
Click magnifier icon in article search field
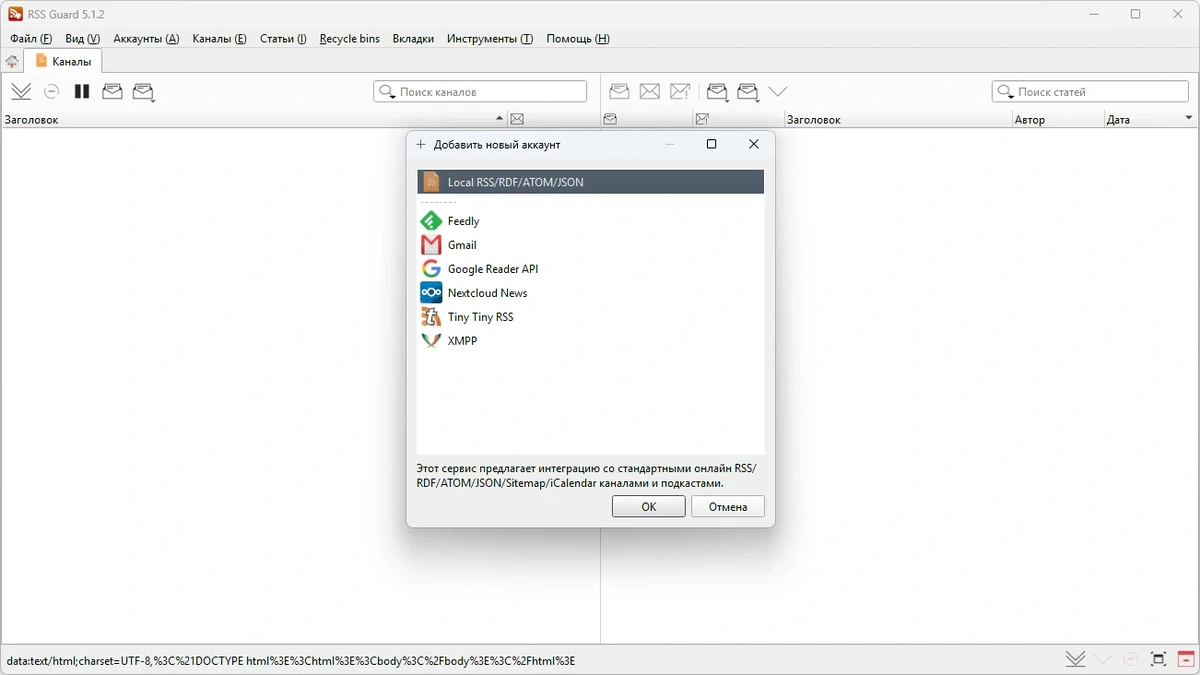[x=1006, y=92]
